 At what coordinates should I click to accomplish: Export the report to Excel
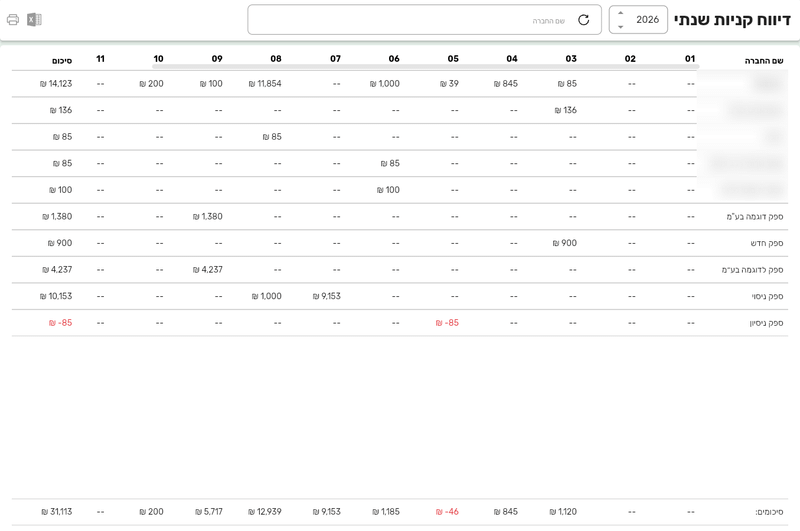tap(34, 20)
